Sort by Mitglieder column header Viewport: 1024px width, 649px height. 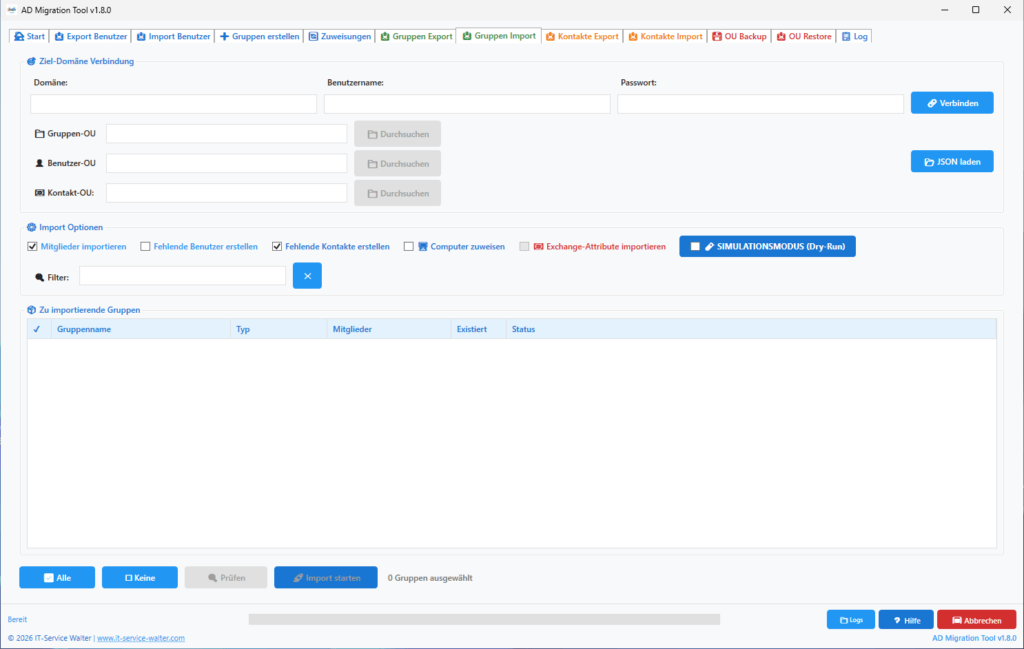coord(389,329)
